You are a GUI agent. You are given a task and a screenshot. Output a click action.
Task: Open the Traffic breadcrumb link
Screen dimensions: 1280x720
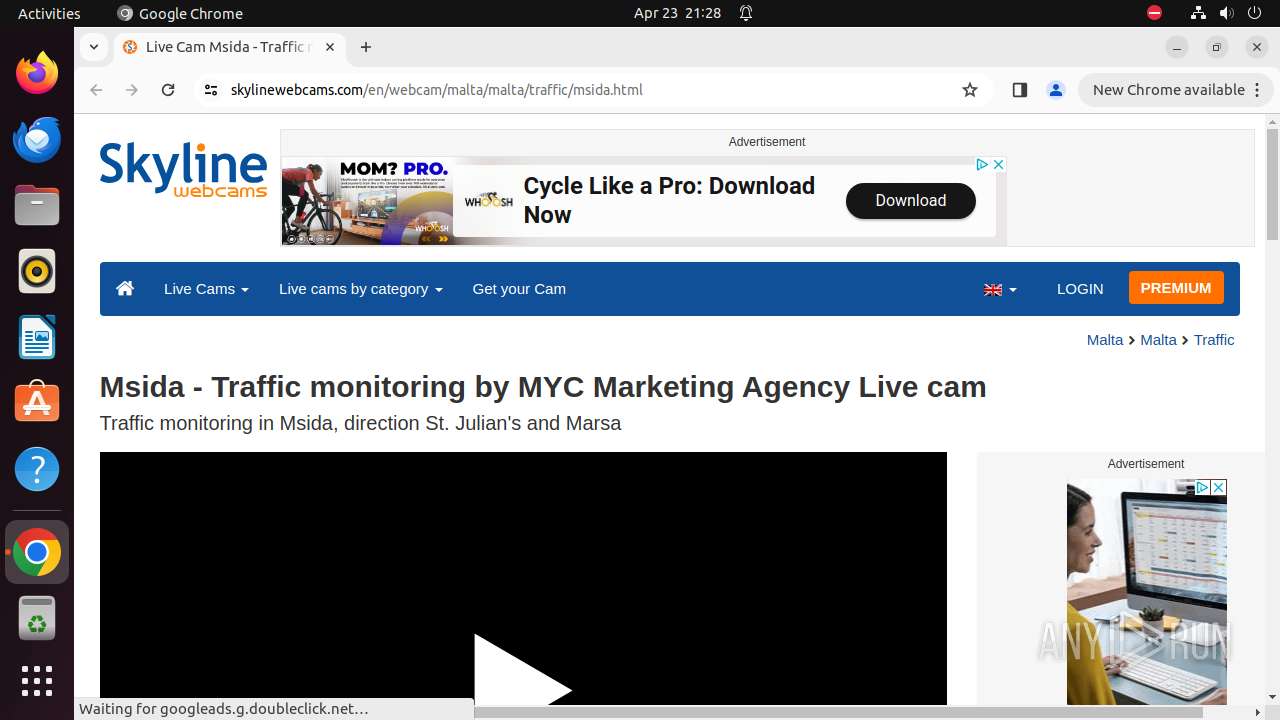pos(1214,340)
